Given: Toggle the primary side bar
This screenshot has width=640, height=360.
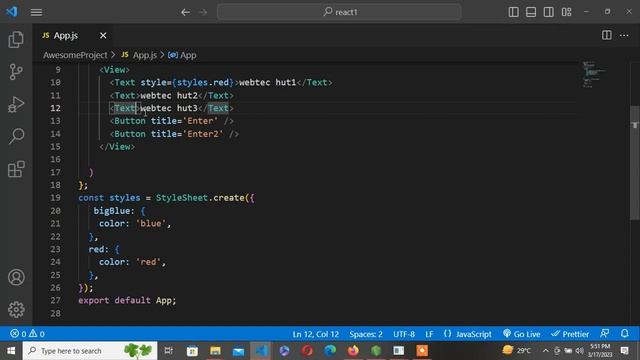Looking at the screenshot, I should [x=513, y=12].
